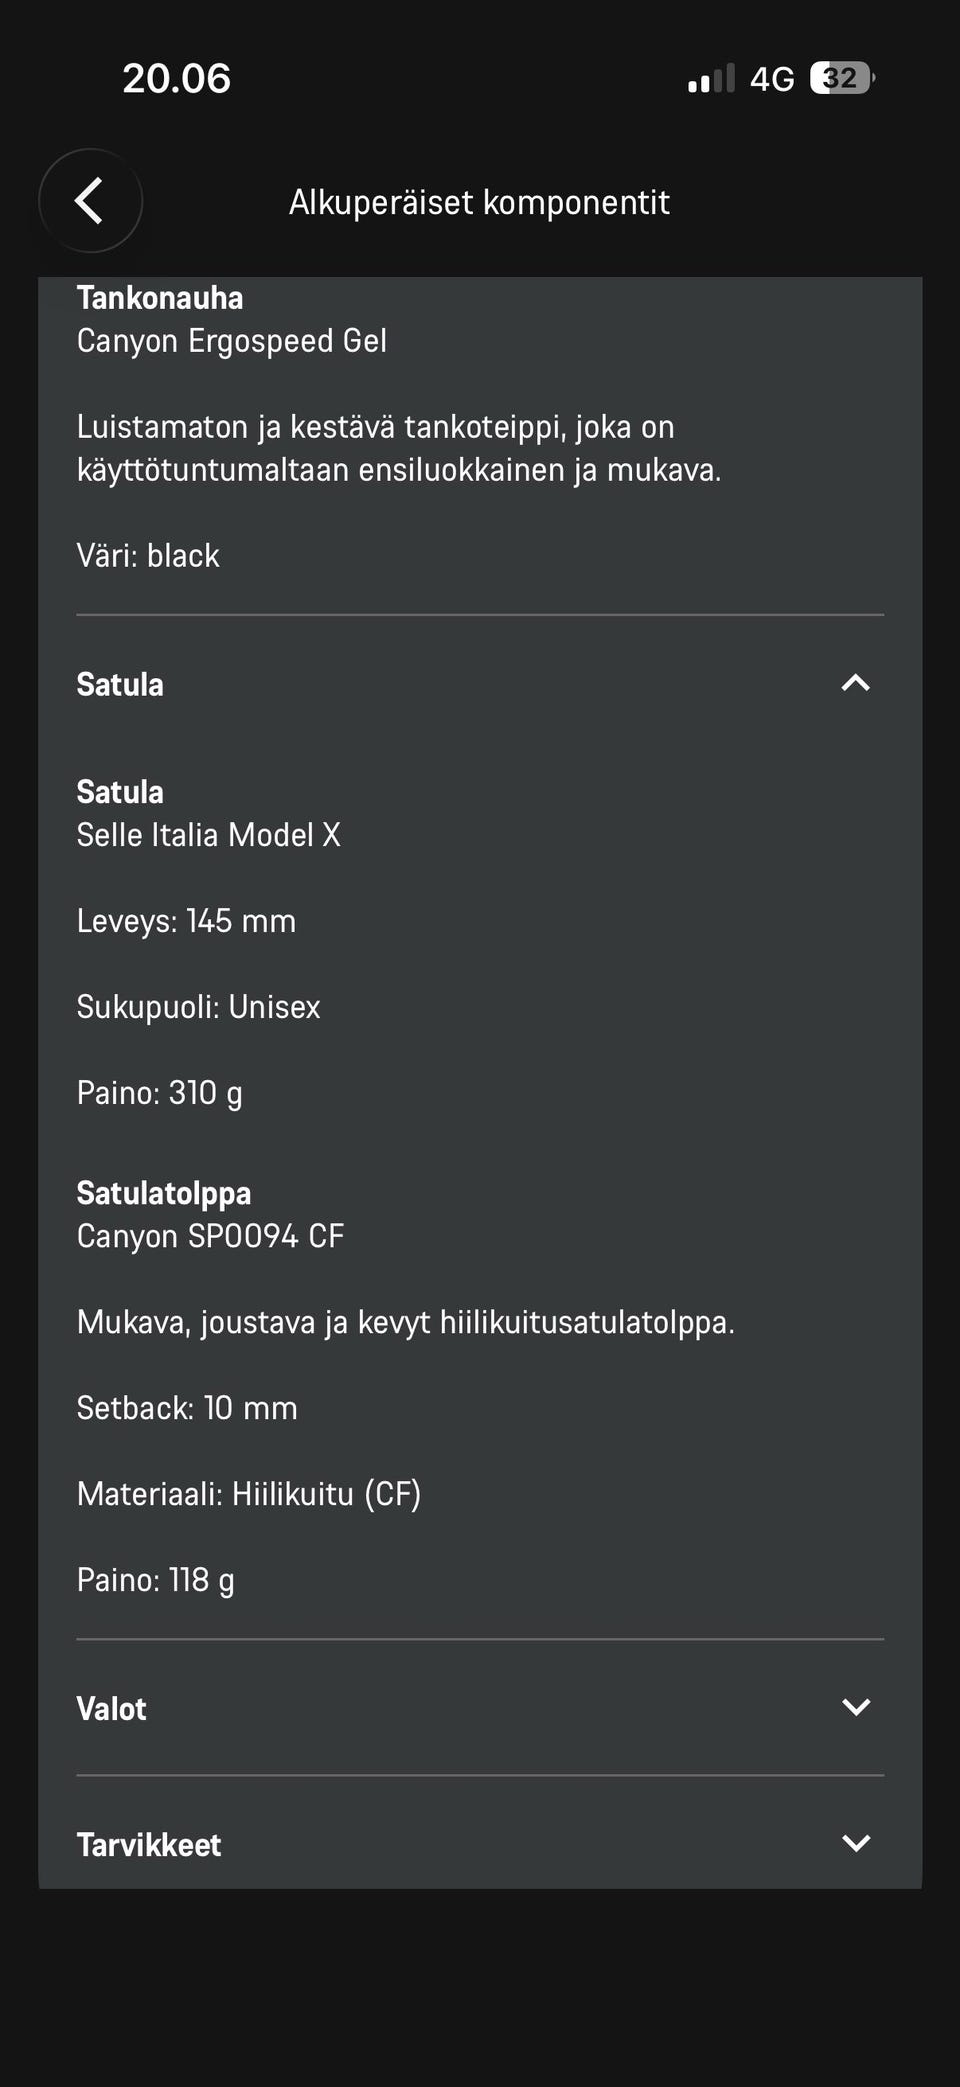
Task: Select the Selle Italia Model X text
Action: (x=209, y=835)
